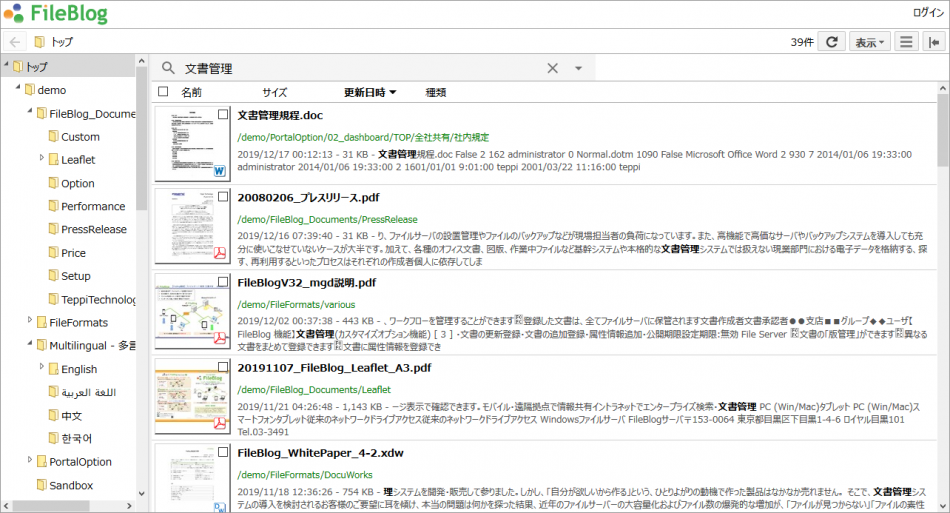
Task: Collapse the side panel with arrow icon
Action: click(933, 42)
